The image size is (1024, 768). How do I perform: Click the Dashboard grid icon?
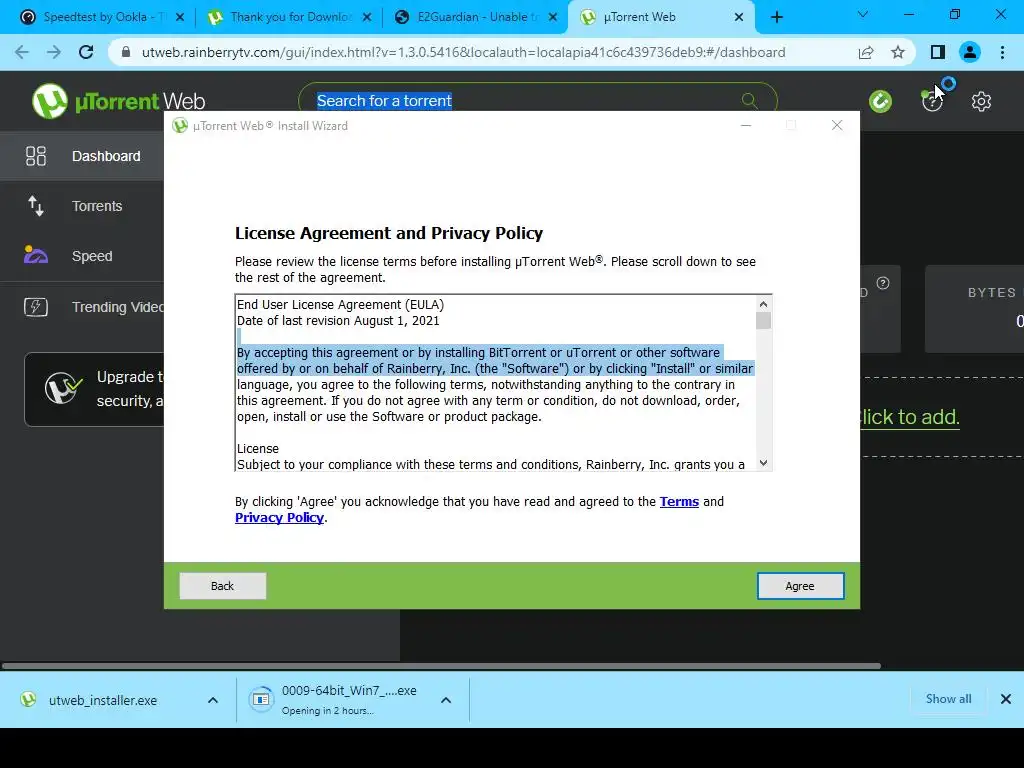pyautogui.click(x=36, y=156)
